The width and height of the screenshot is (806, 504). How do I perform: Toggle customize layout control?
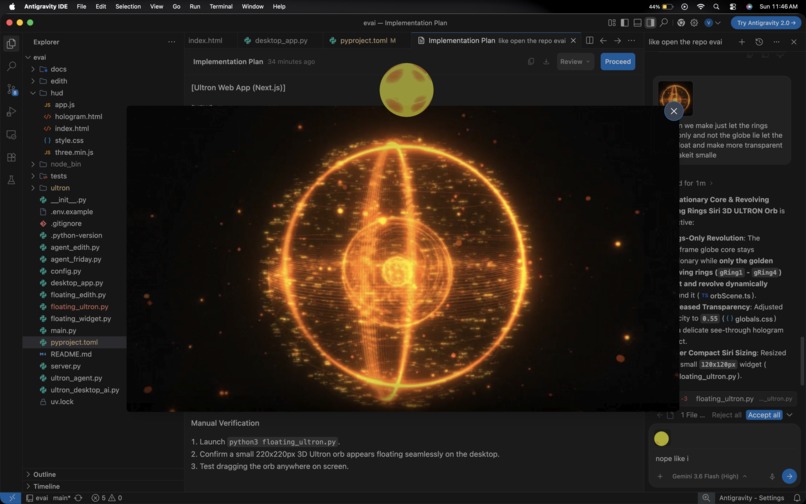click(x=612, y=23)
